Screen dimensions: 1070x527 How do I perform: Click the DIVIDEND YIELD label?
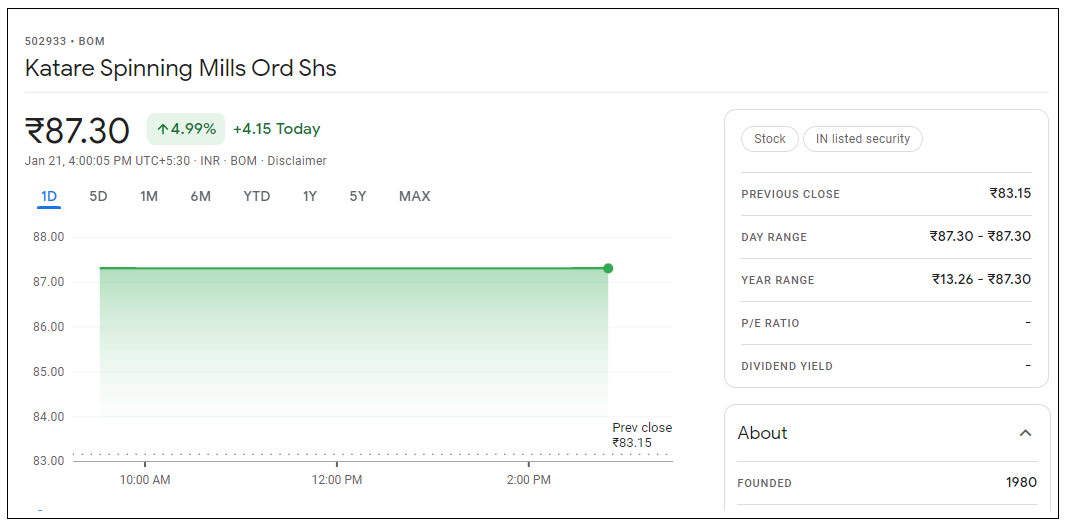point(787,367)
